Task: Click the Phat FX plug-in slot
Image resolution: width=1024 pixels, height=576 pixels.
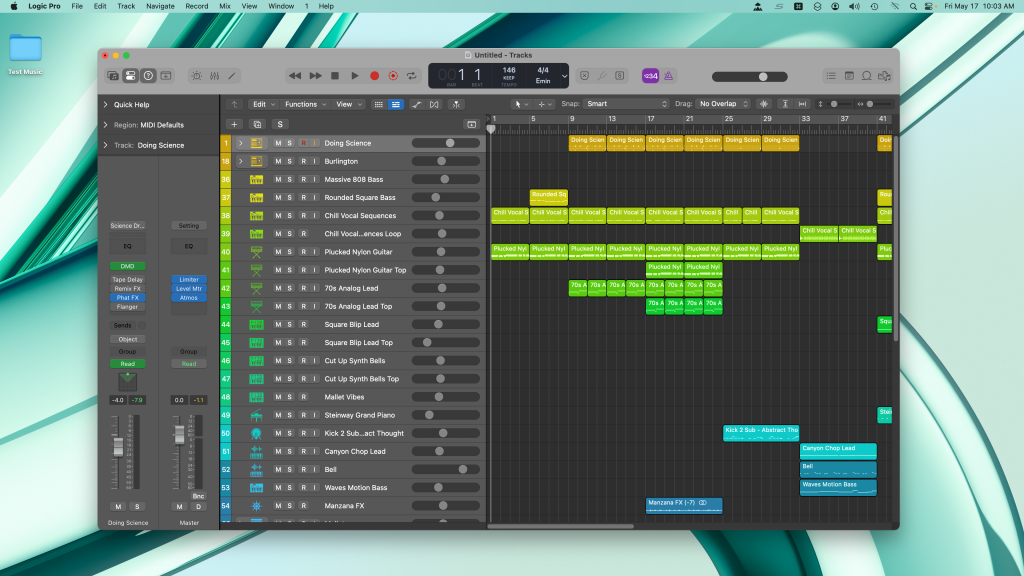Action: pyautogui.click(x=127, y=298)
